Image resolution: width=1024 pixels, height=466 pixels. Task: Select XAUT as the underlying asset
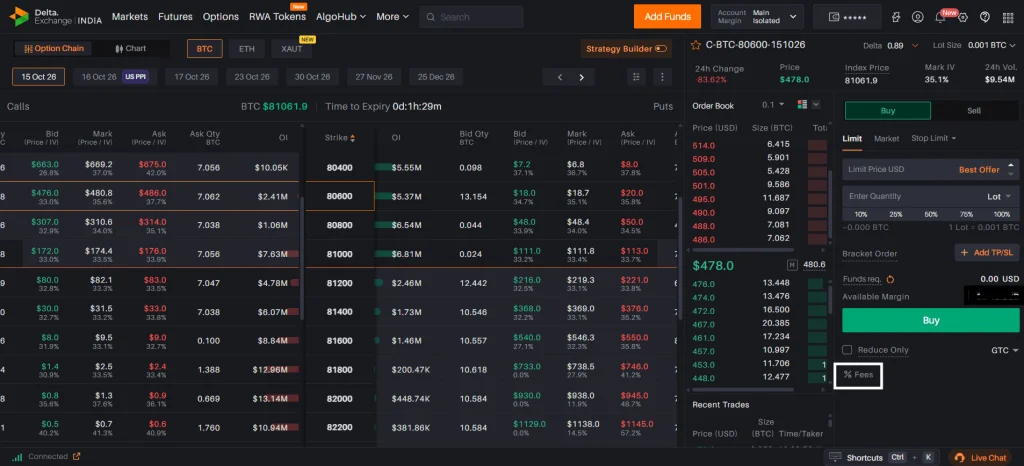[x=292, y=48]
